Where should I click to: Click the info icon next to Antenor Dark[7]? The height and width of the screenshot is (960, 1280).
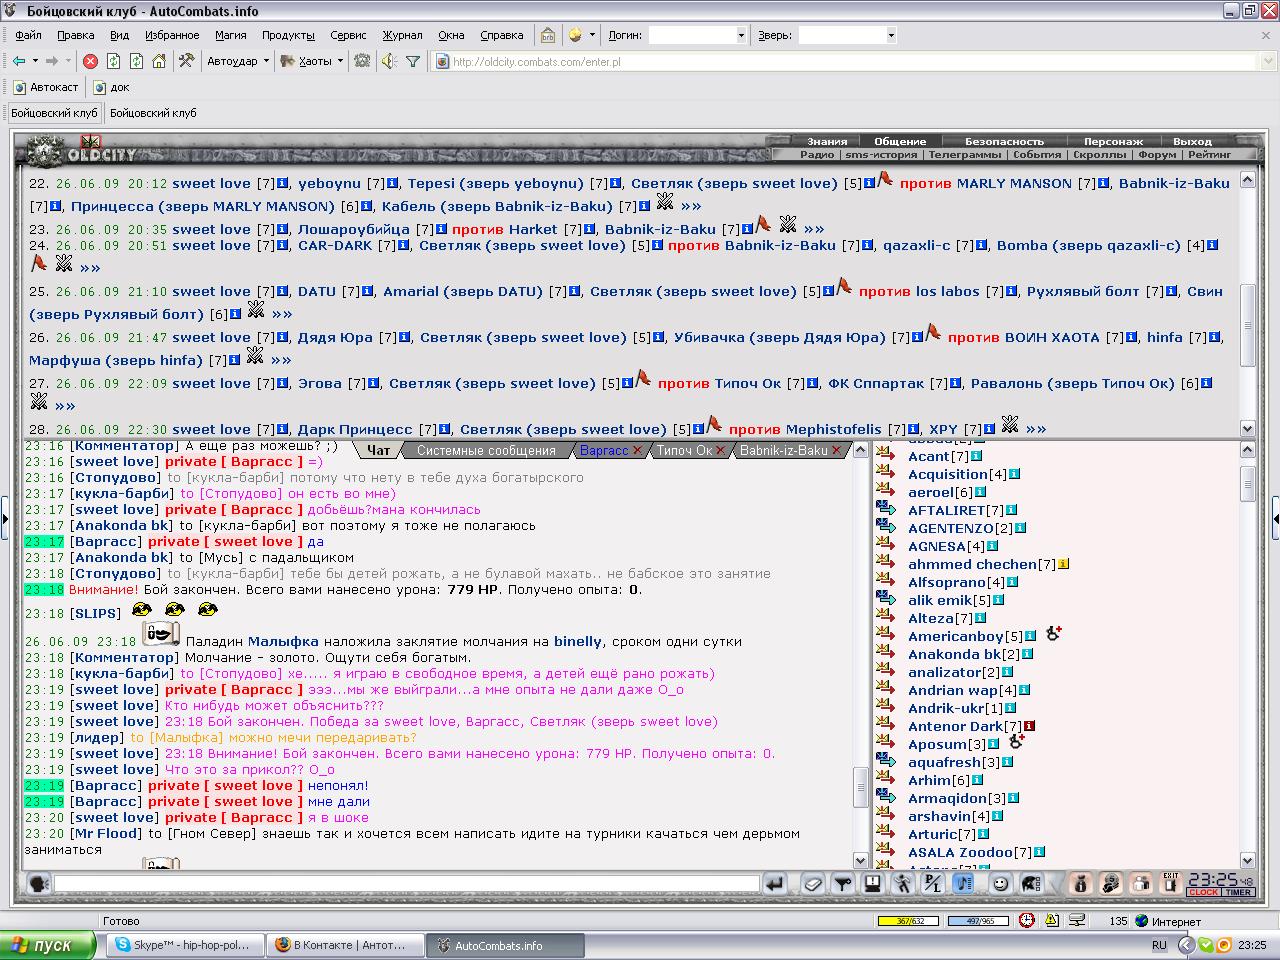pyautogui.click(x=1030, y=726)
